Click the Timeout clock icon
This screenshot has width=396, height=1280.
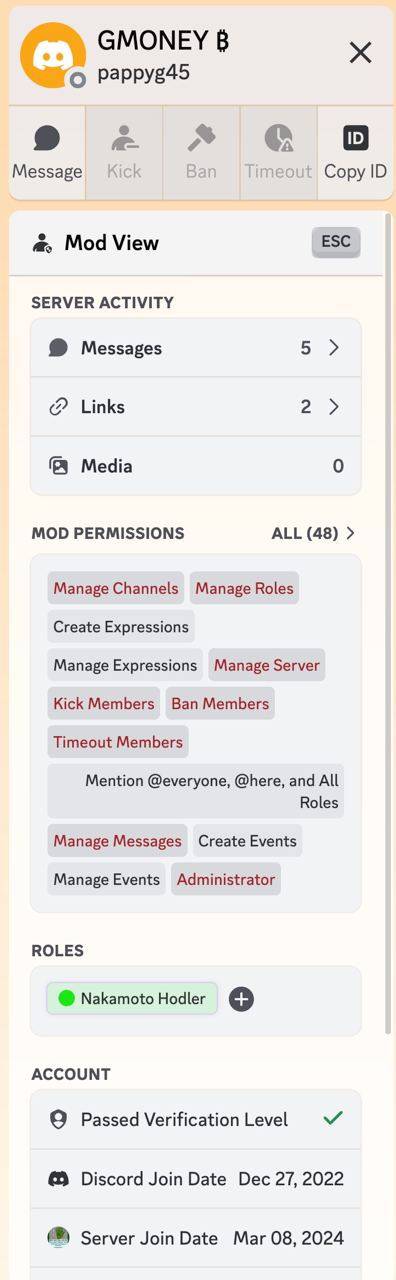click(x=278, y=138)
